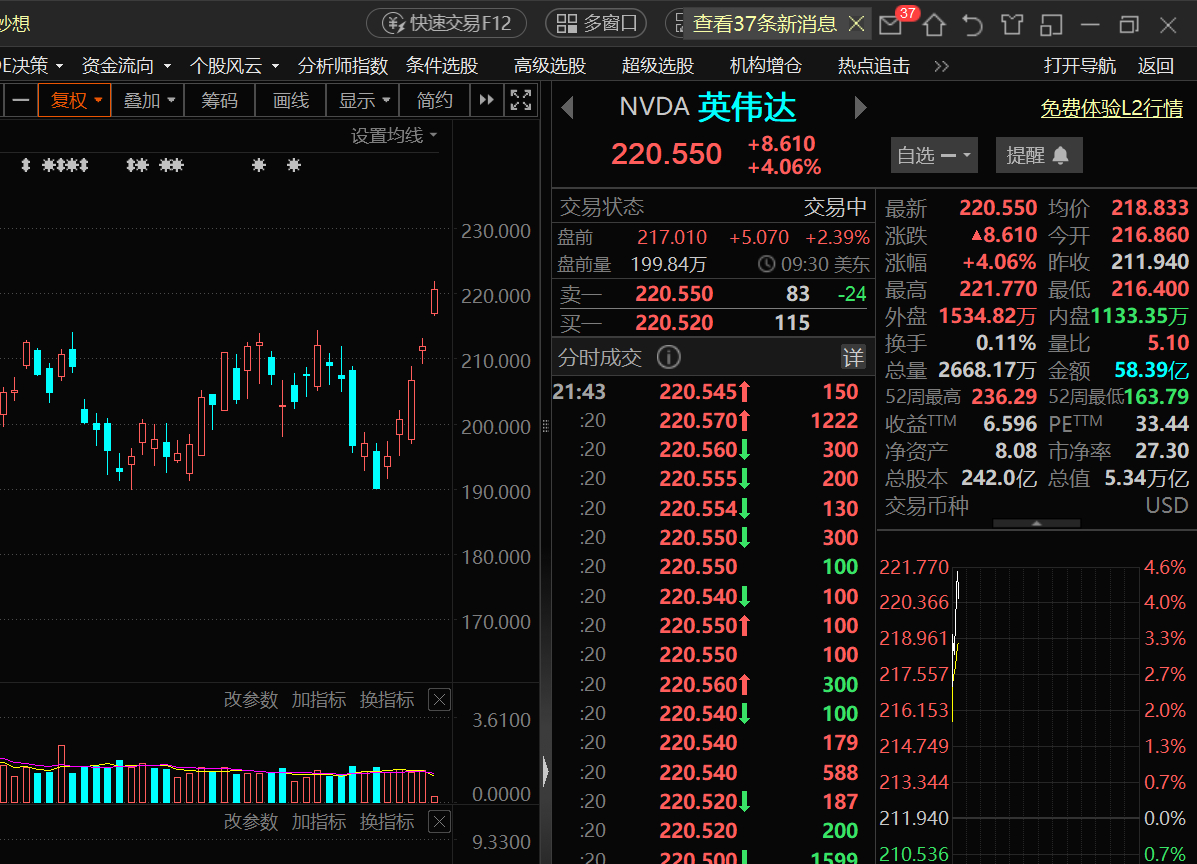Collapse the quote details panel up arrow
The width and height of the screenshot is (1197, 864).
click(x=1036, y=524)
